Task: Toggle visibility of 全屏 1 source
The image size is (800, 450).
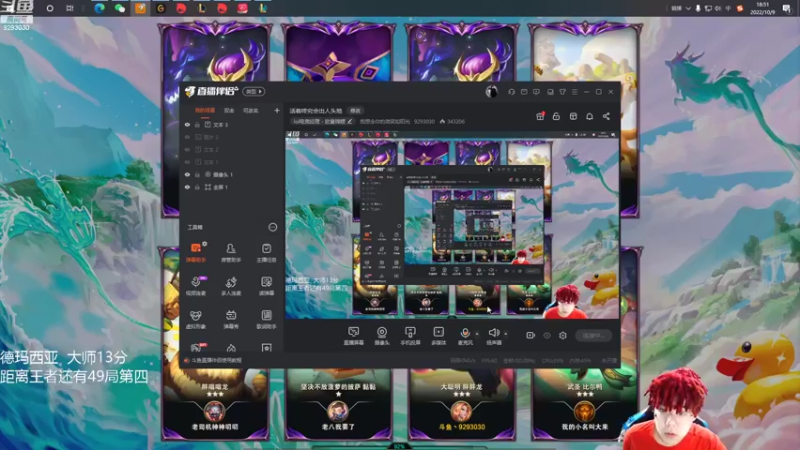Action: [x=187, y=187]
